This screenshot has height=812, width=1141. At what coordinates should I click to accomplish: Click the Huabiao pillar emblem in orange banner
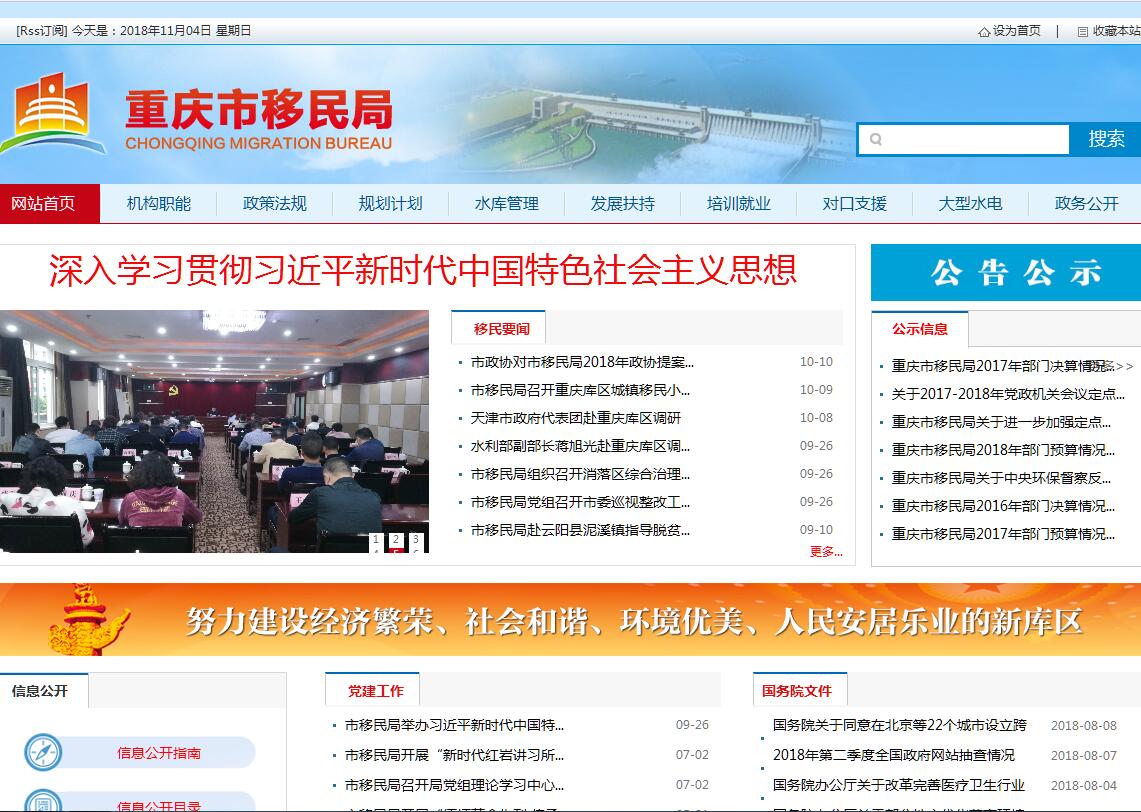(89, 620)
